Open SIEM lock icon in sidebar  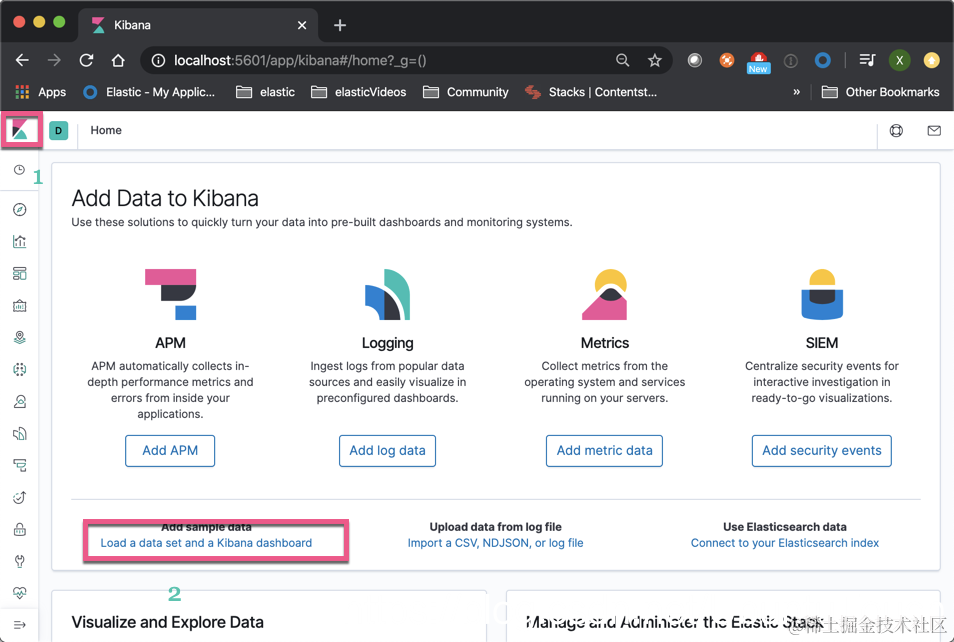[x=19, y=529]
